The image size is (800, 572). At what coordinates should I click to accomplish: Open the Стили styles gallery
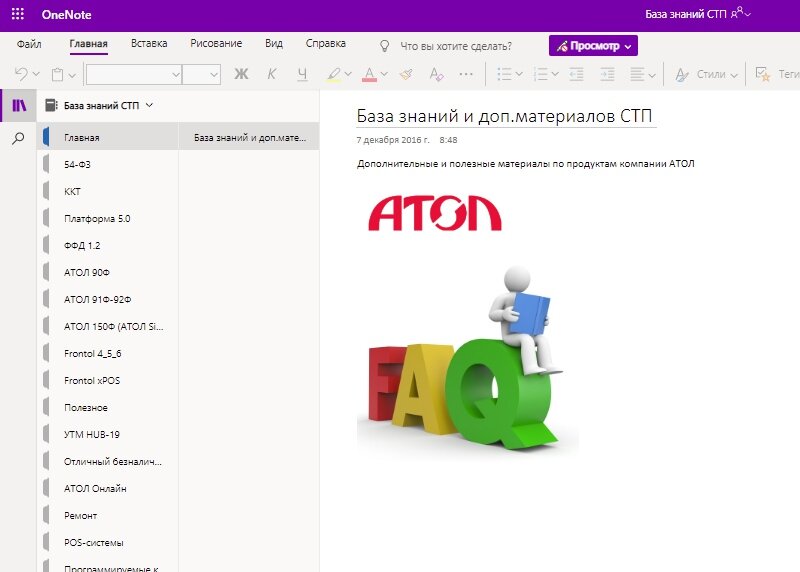coord(707,74)
